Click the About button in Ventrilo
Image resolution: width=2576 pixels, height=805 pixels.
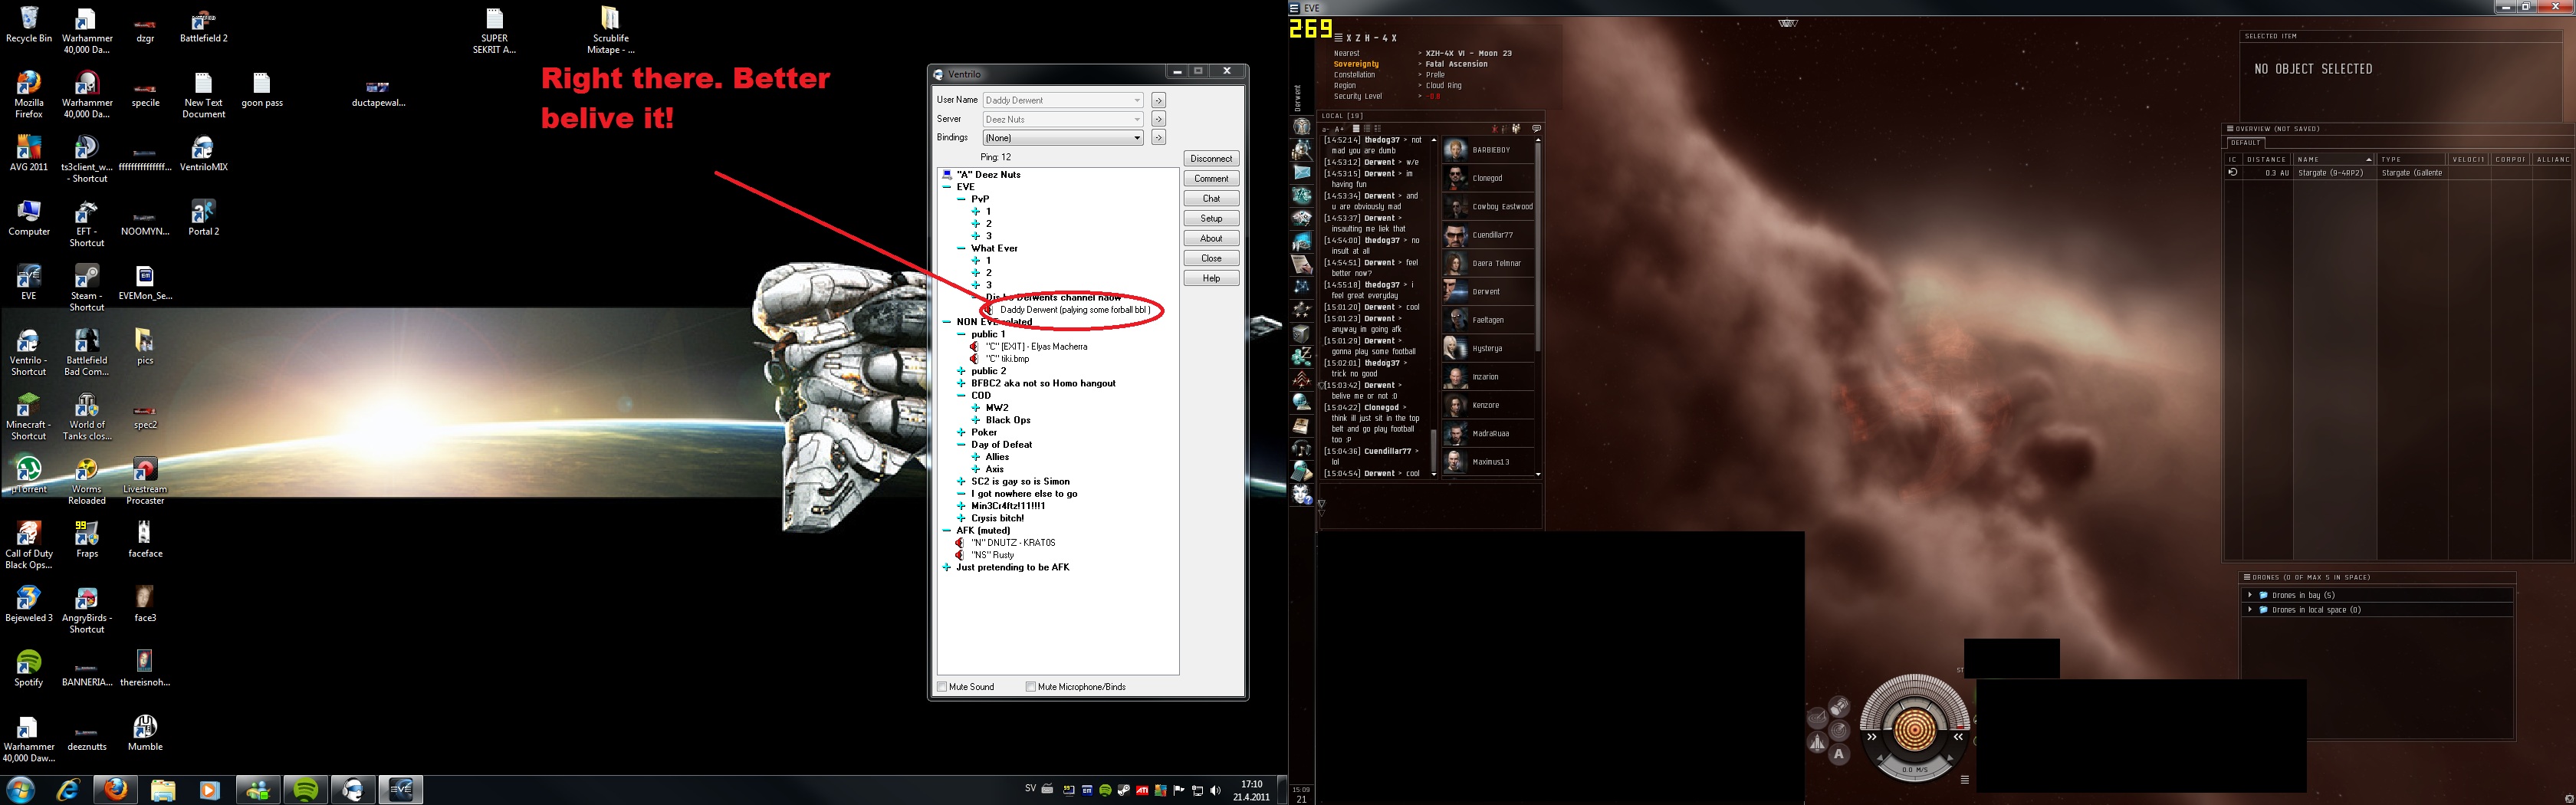1211,238
